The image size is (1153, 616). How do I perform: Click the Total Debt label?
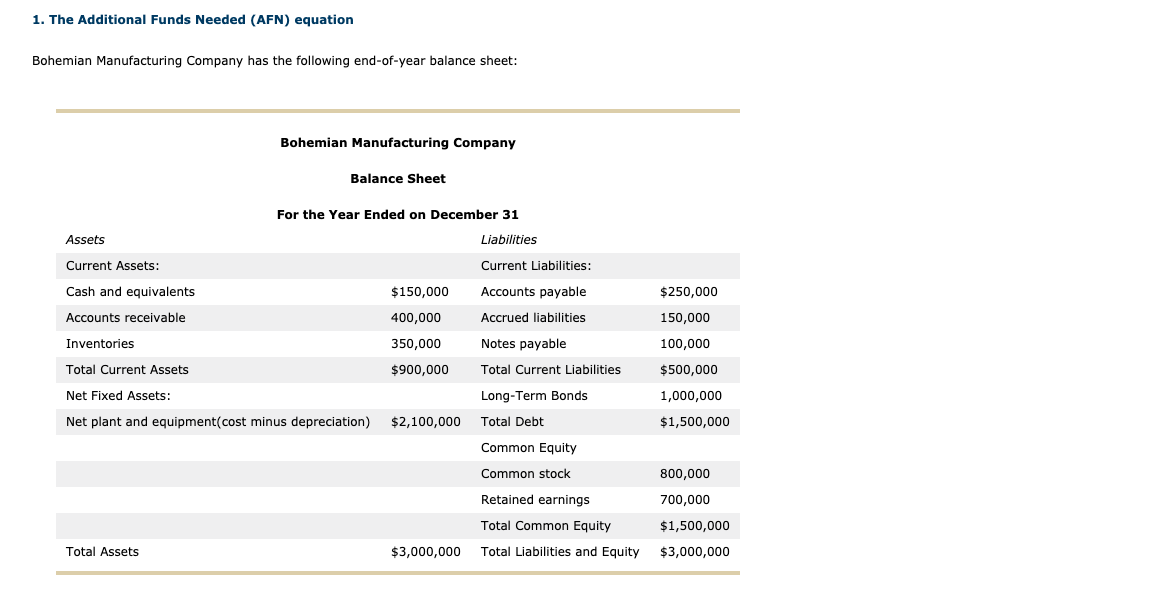512,422
